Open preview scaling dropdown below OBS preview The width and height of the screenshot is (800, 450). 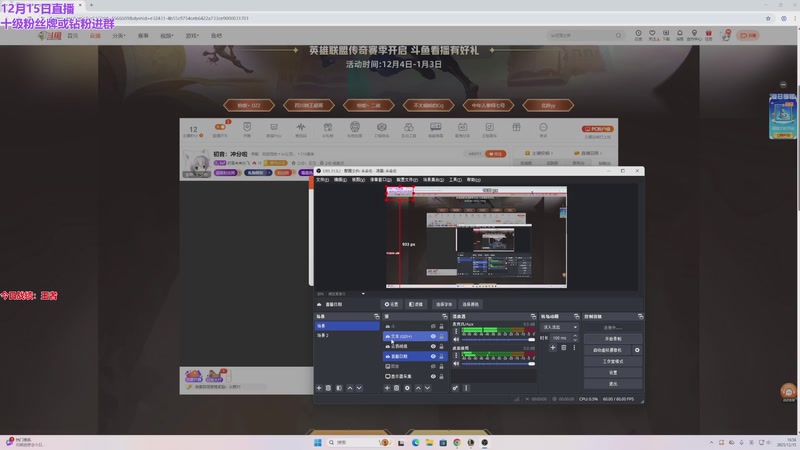click(363, 294)
